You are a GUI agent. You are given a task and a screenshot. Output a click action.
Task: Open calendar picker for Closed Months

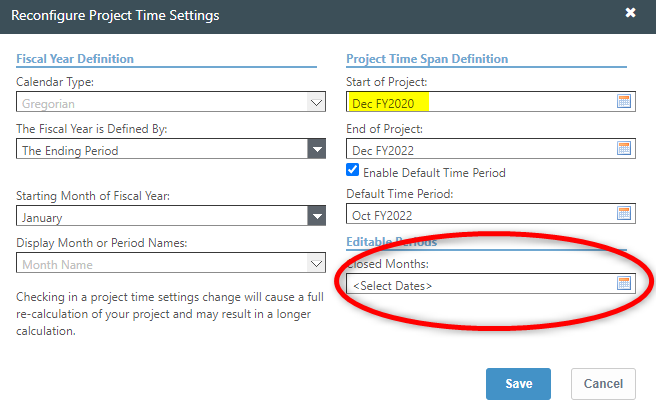coord(624,284)
